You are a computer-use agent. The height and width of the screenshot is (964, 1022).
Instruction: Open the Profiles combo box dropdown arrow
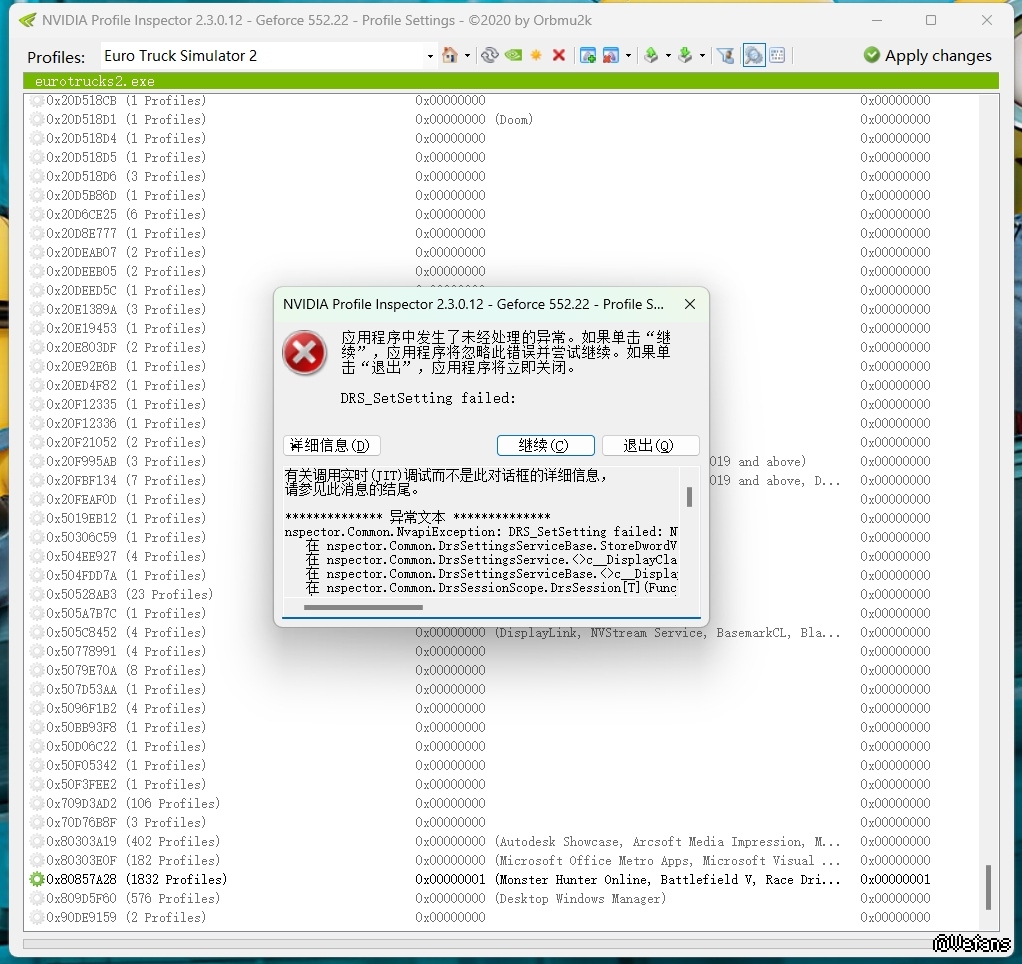(x=430, y=57)
